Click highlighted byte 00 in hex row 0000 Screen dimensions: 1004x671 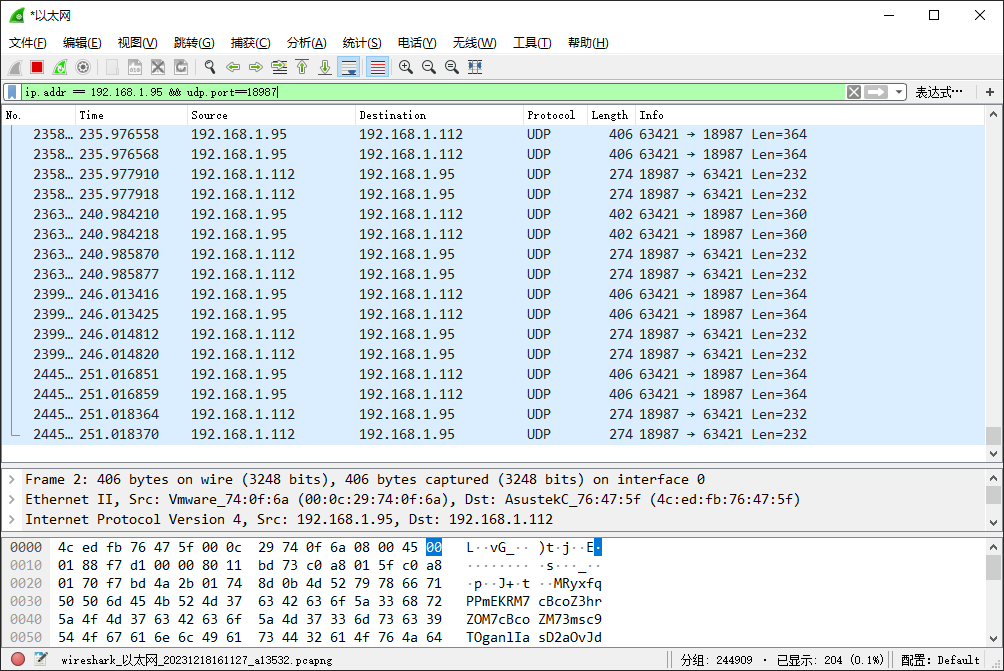(x=434, y=547)
